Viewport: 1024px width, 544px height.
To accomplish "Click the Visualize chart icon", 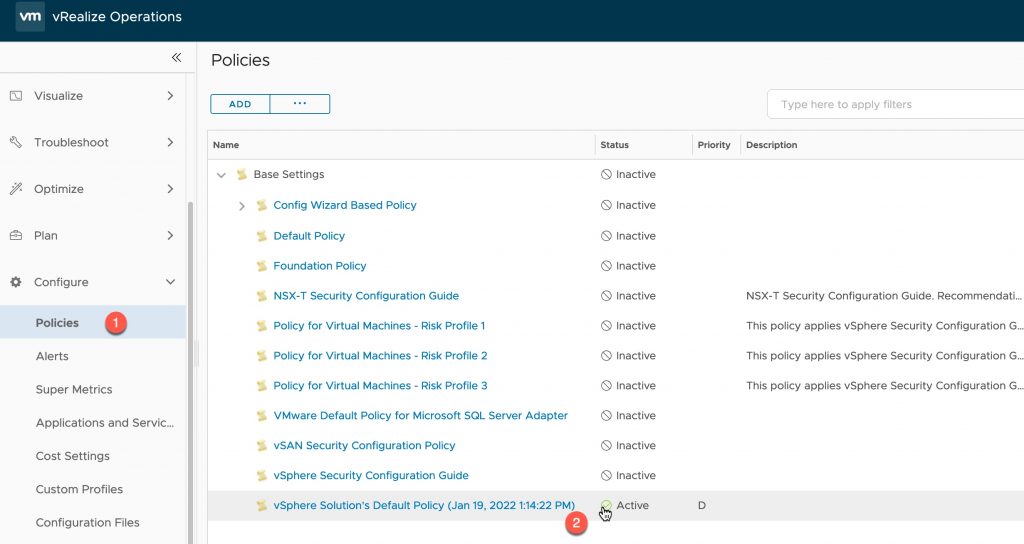I will pyautogui.click(x=16, y=96).
